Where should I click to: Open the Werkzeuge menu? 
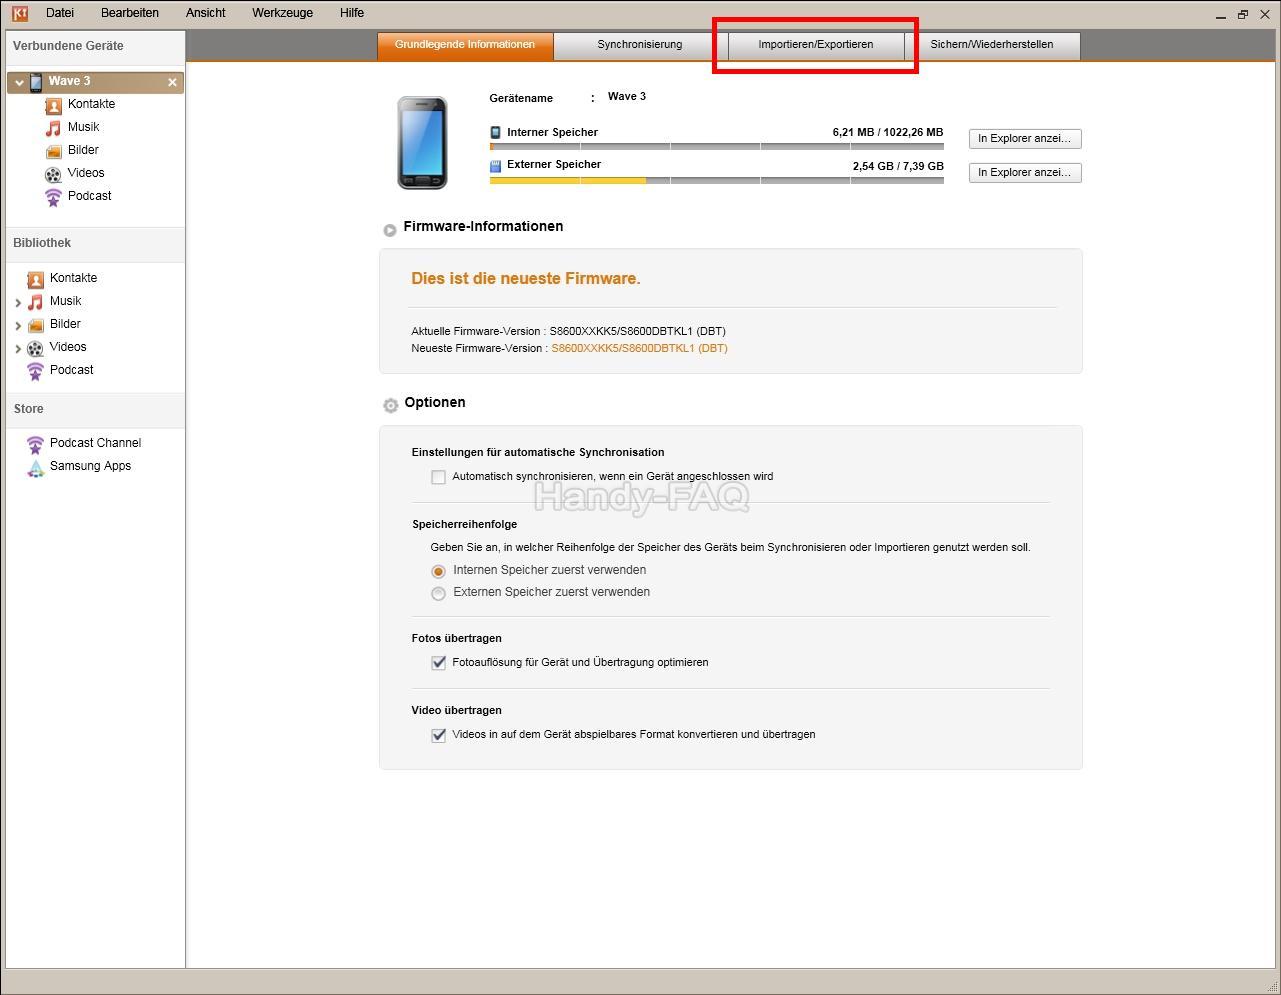point(283,13)
